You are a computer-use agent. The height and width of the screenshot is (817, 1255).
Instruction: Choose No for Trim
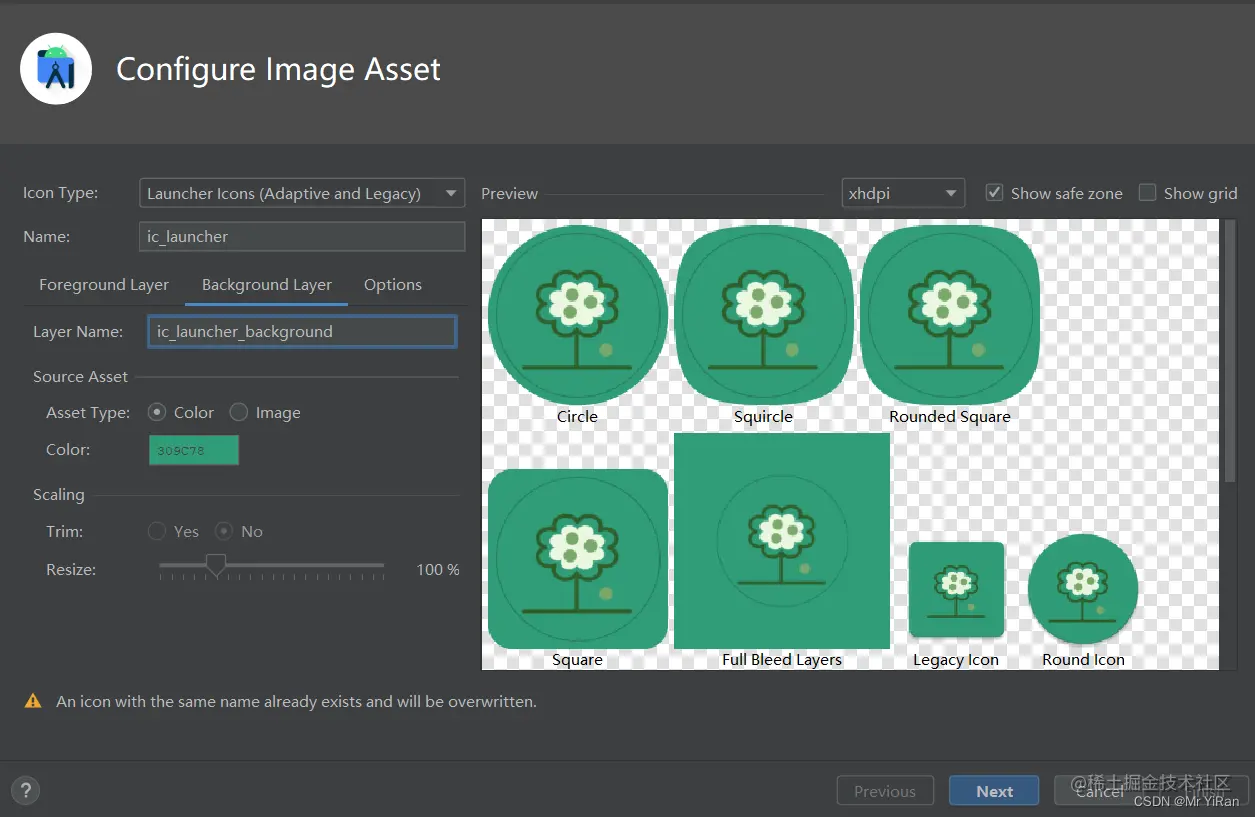(x=224, y=531)
